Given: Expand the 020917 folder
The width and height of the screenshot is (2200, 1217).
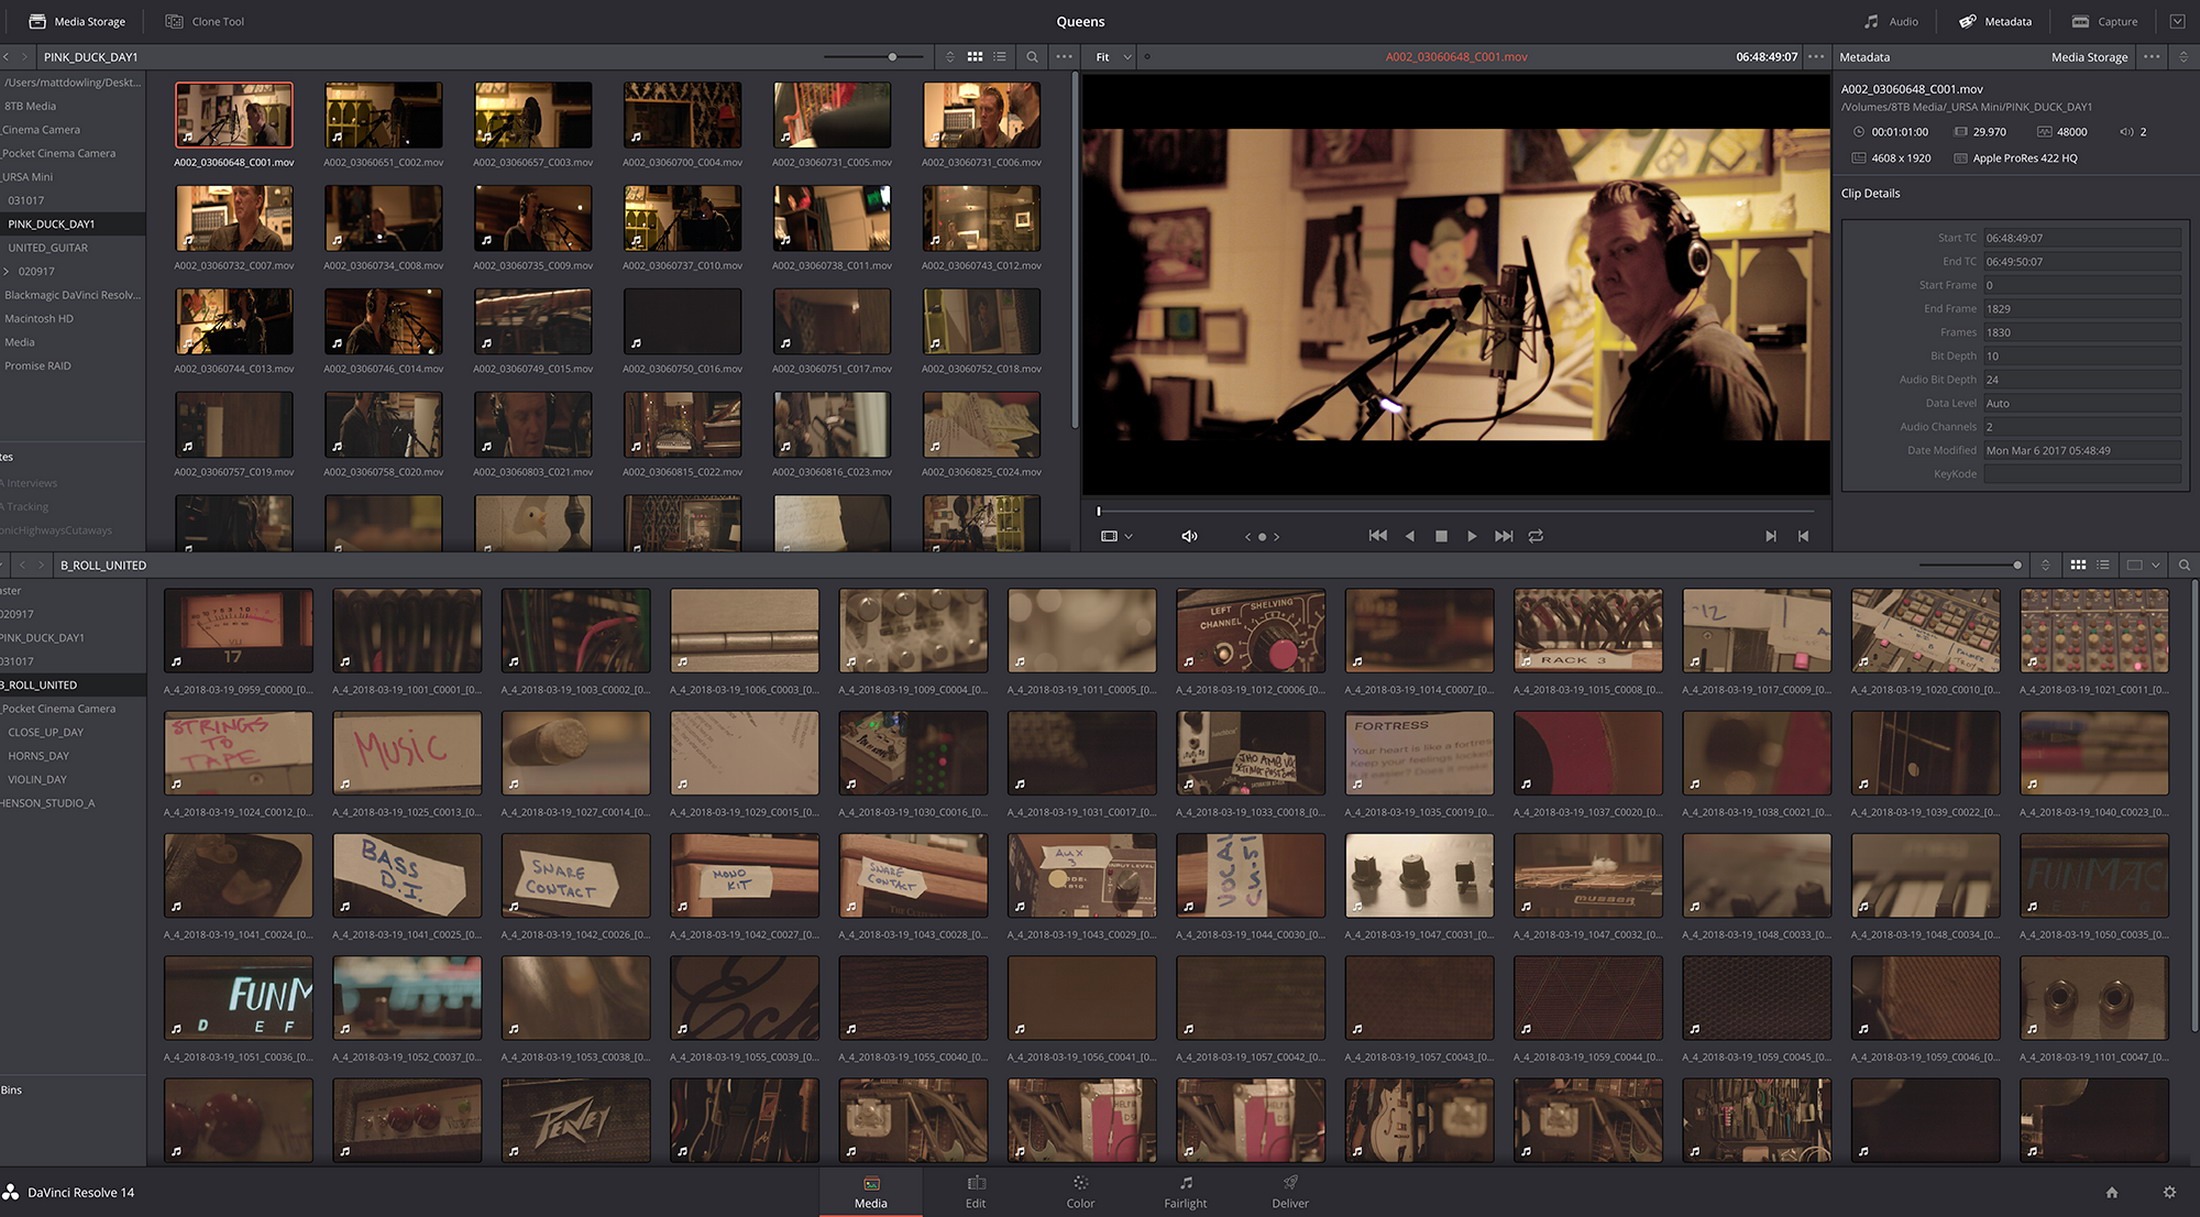Looking at the screenshot, I should [x=7, y=271].
